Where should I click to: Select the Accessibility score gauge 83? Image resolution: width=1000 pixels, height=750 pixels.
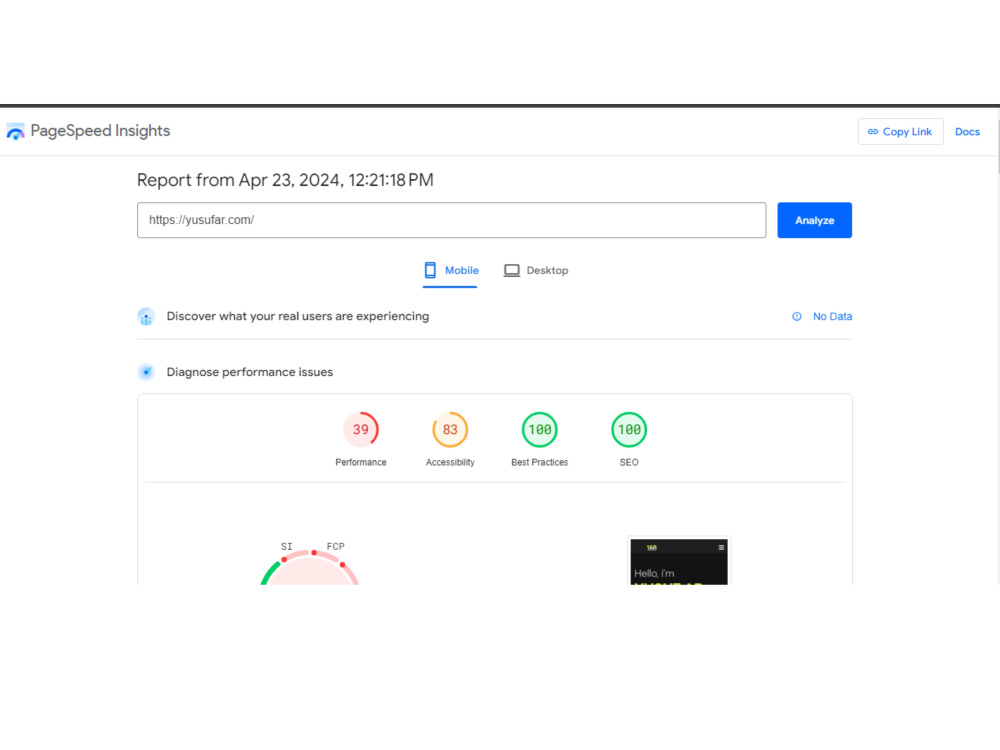[450, 430]
